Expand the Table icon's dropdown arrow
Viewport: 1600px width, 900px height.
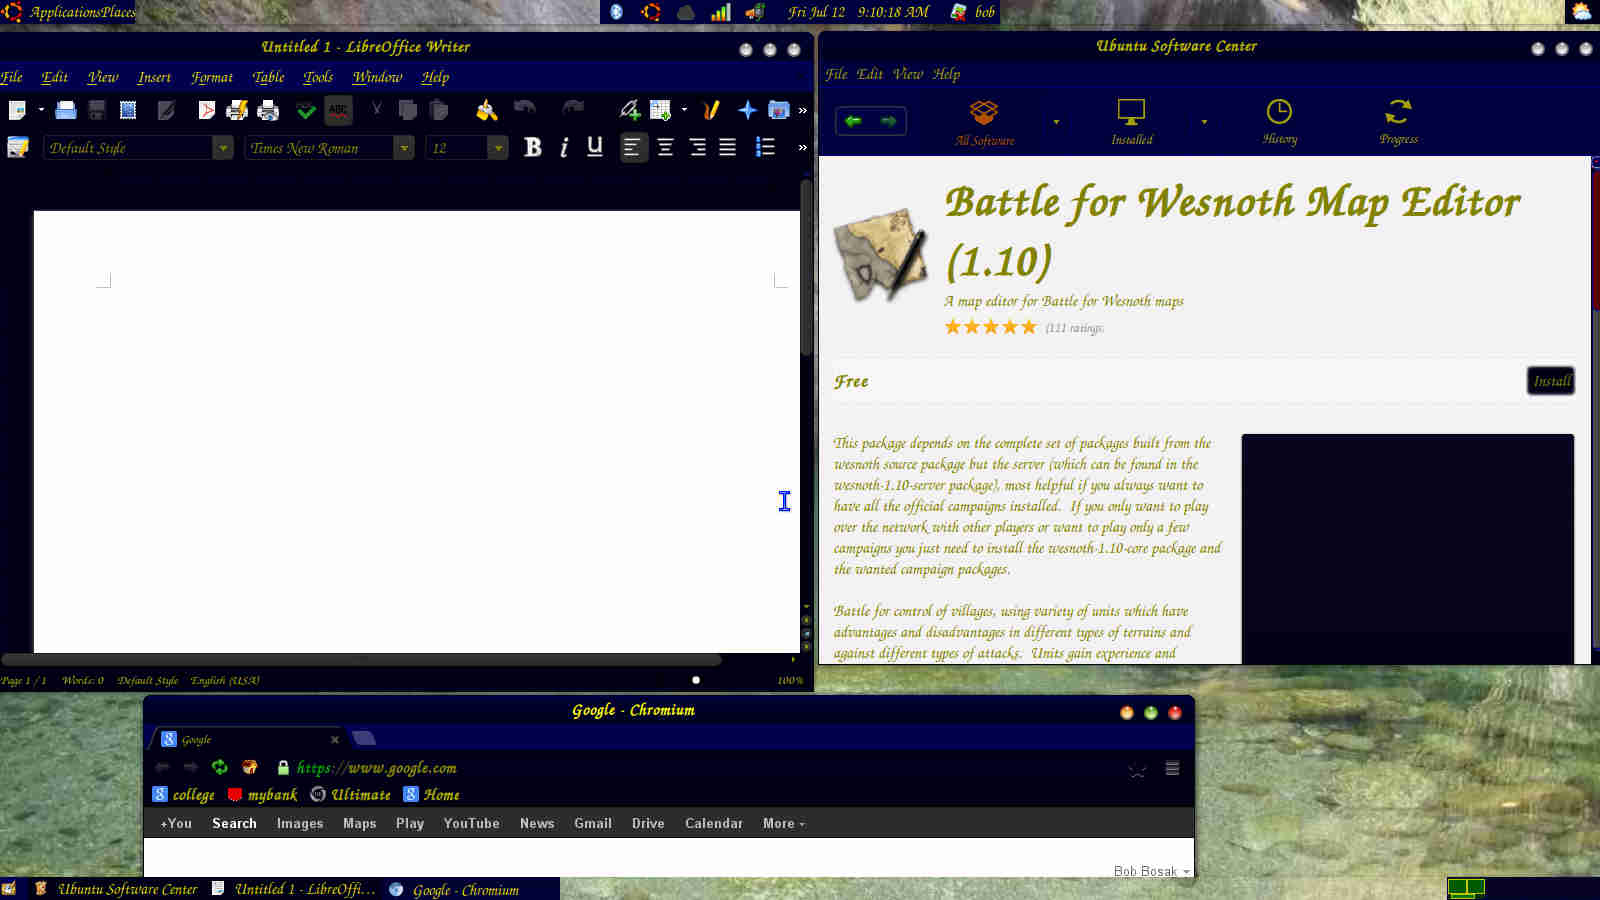(684, 110)
